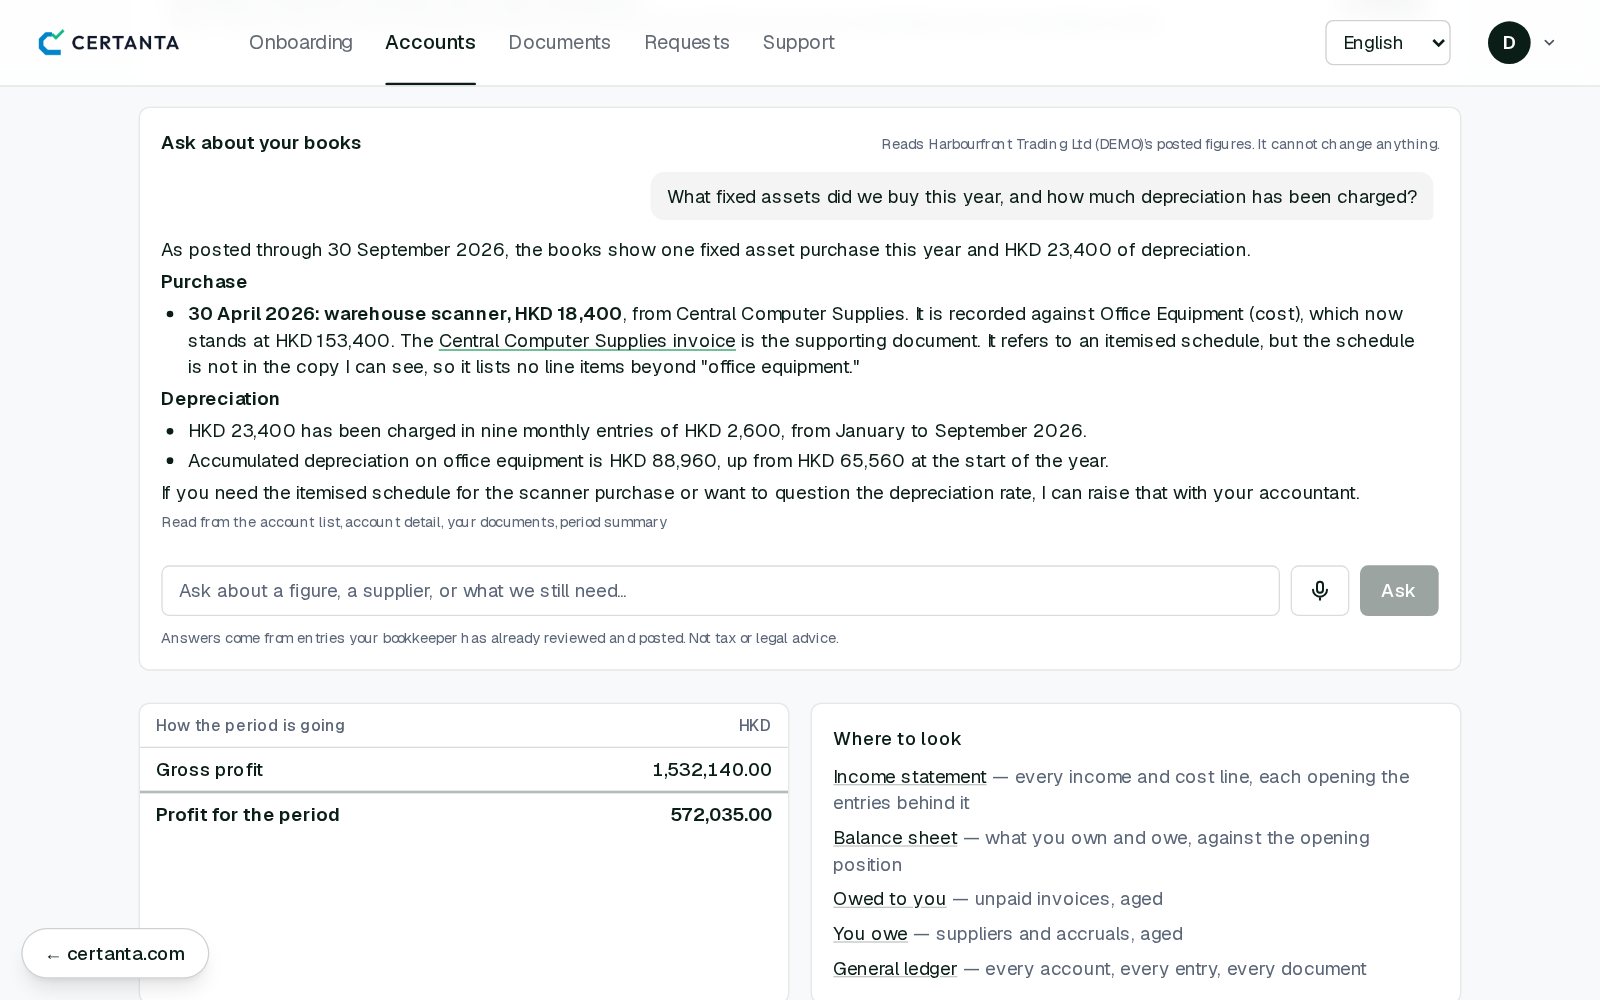Click the Ask button
Screen dimensions: 1600x1000
pyautogui.click(x=1398, y=590)
